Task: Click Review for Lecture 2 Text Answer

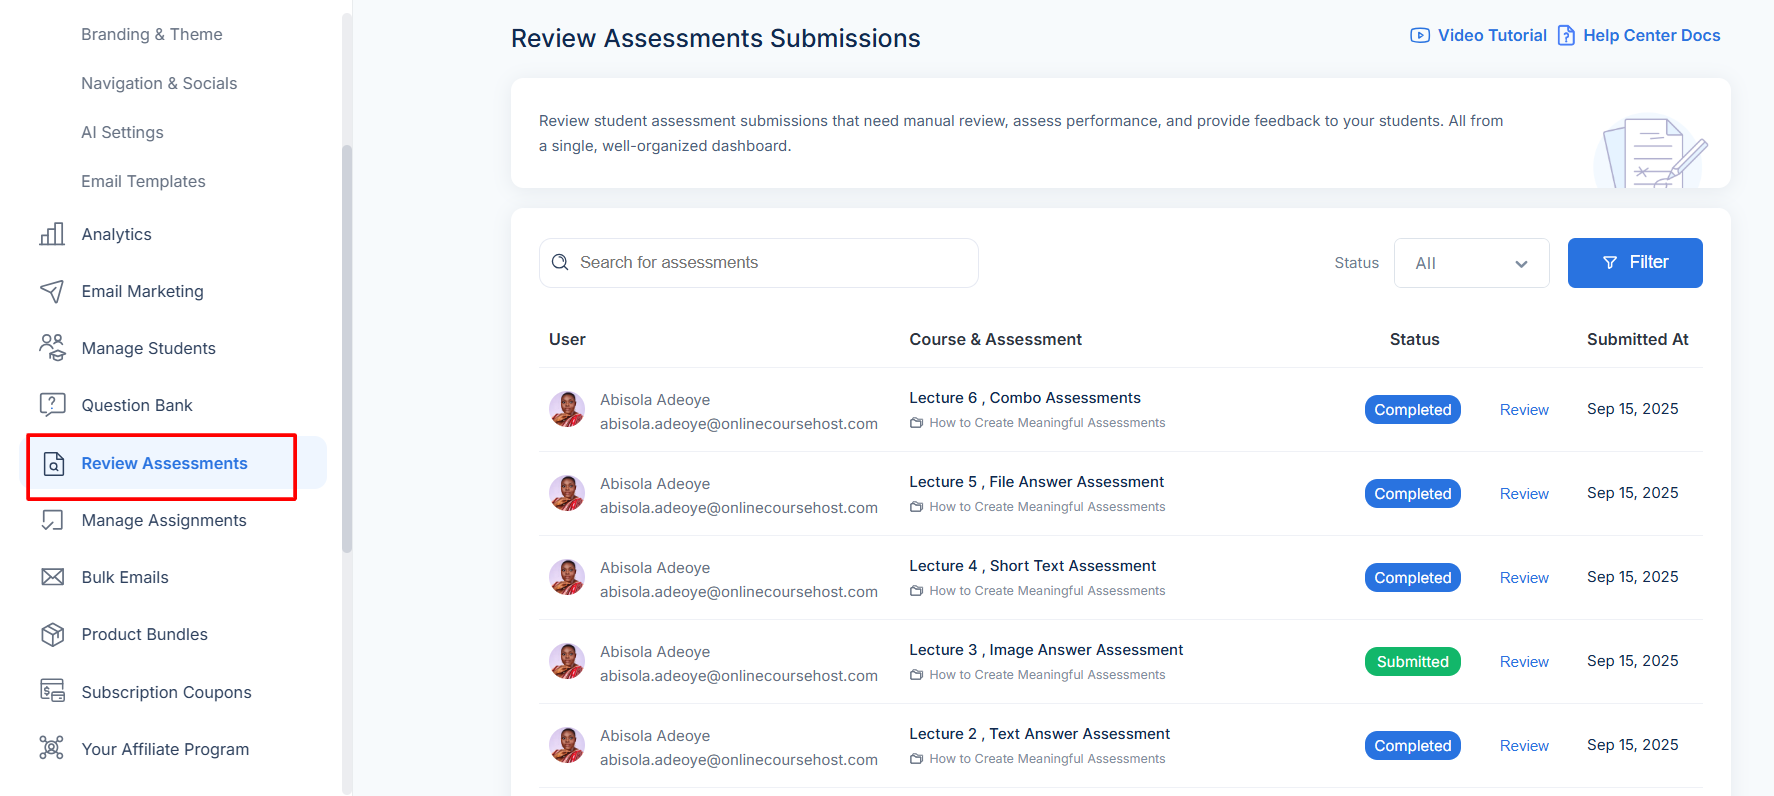Action: click(1524, 746)
